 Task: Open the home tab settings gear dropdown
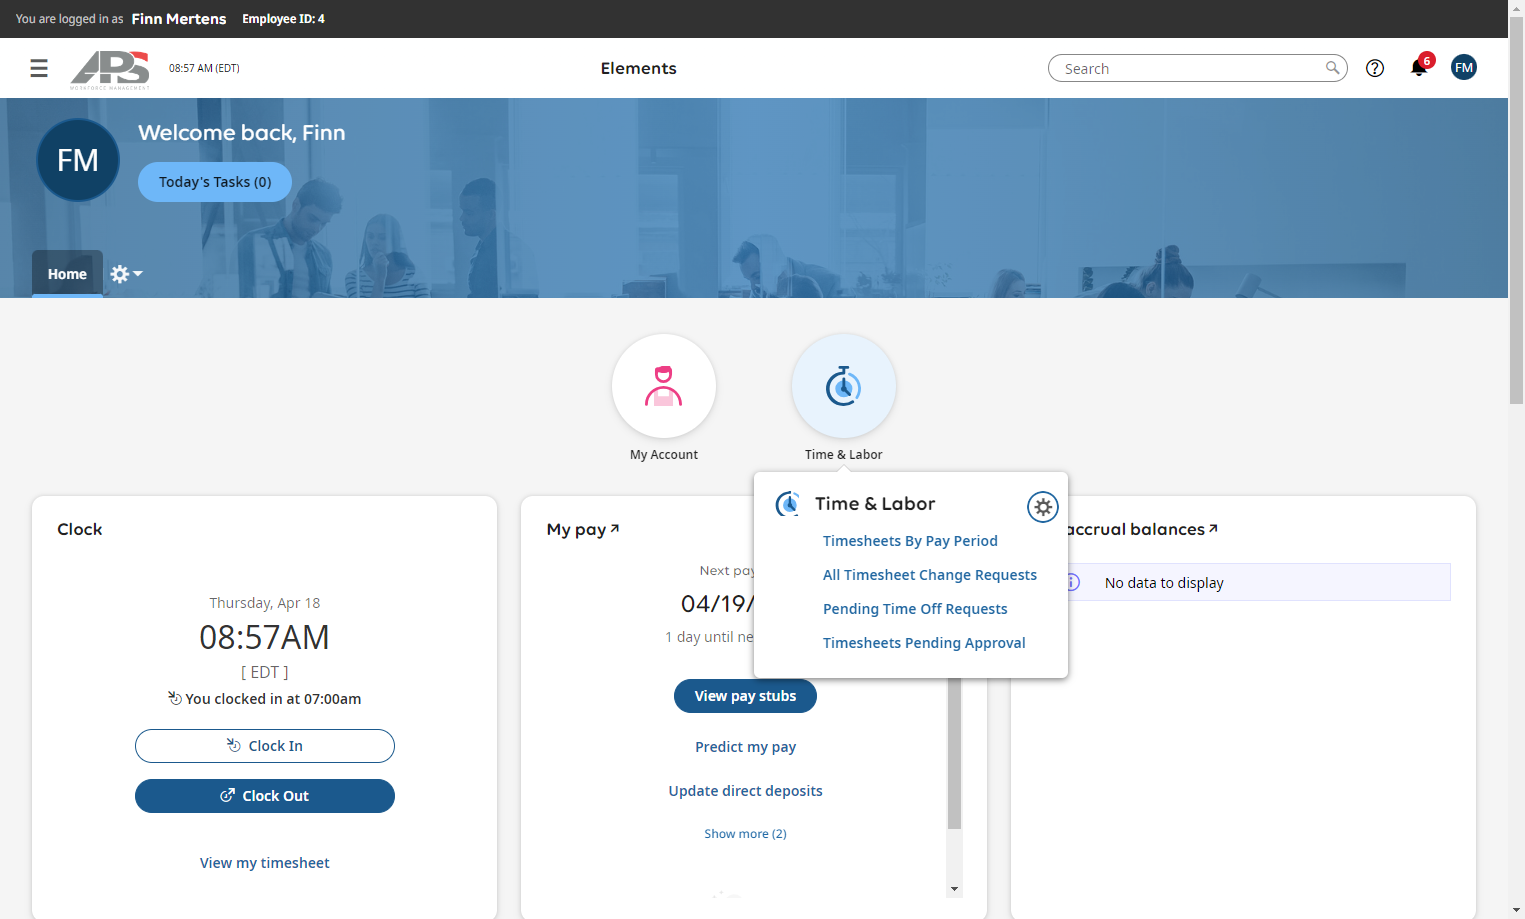coord(126,274)
